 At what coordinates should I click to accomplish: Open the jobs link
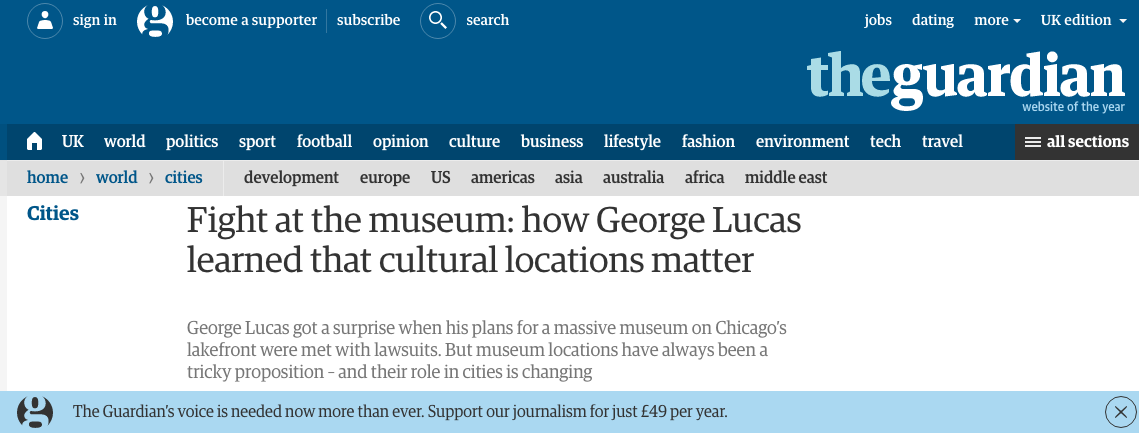877,20
